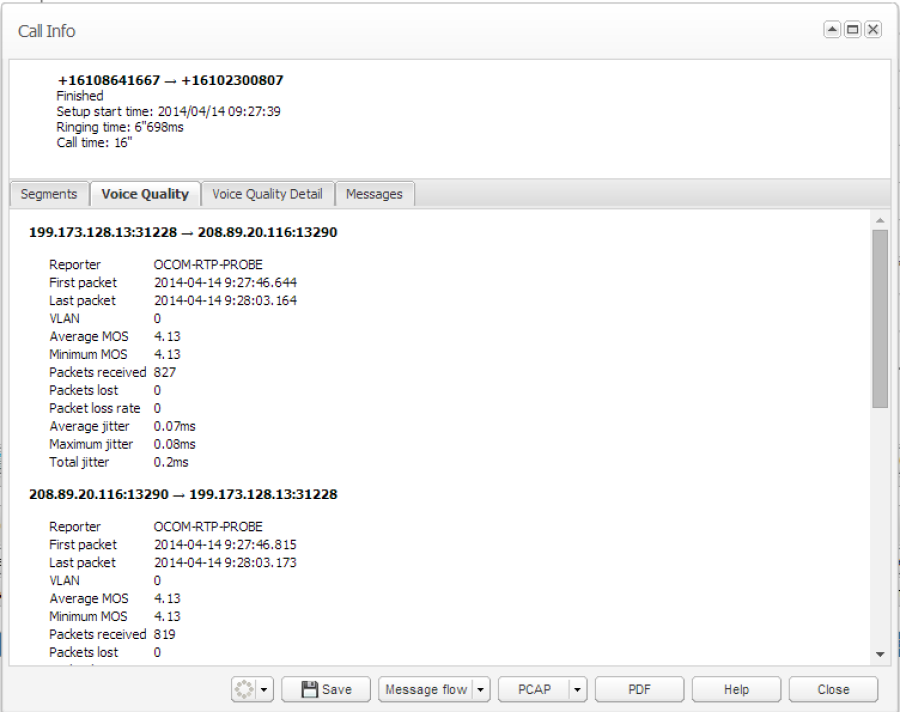Collapse the Call Info window with up-arrow icon

point(832,30)
